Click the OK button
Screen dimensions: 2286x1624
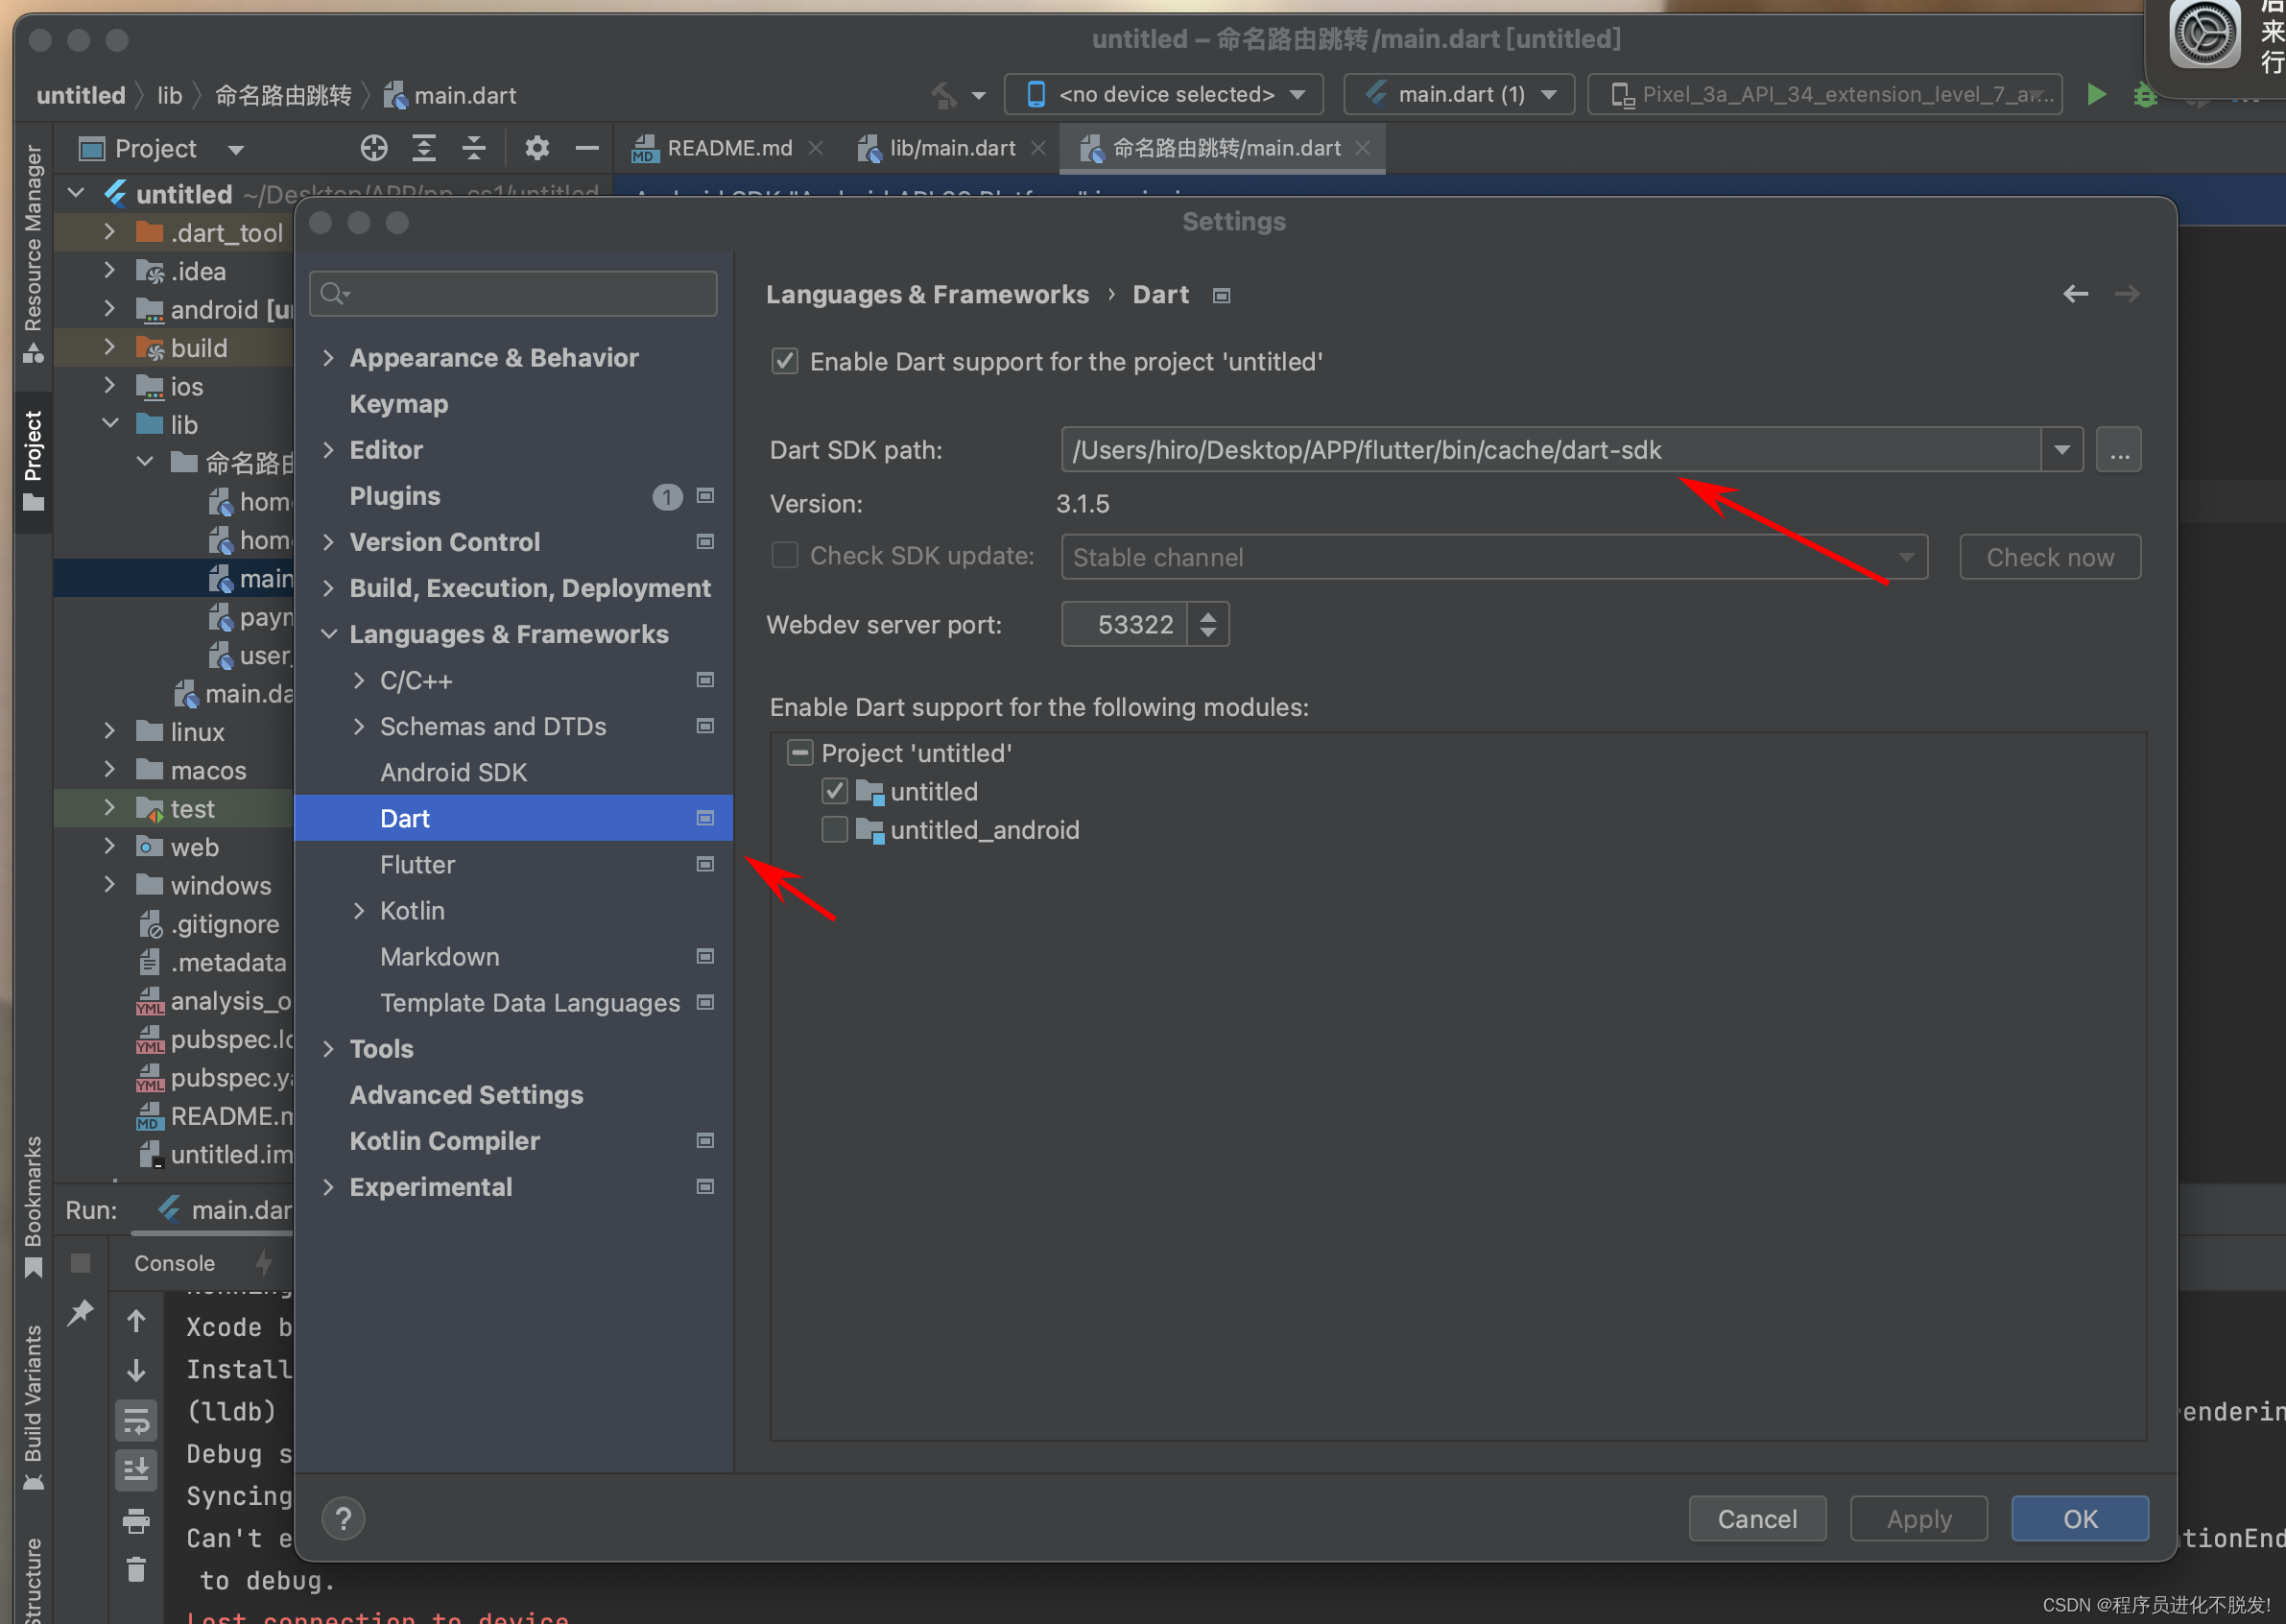2079,1518
